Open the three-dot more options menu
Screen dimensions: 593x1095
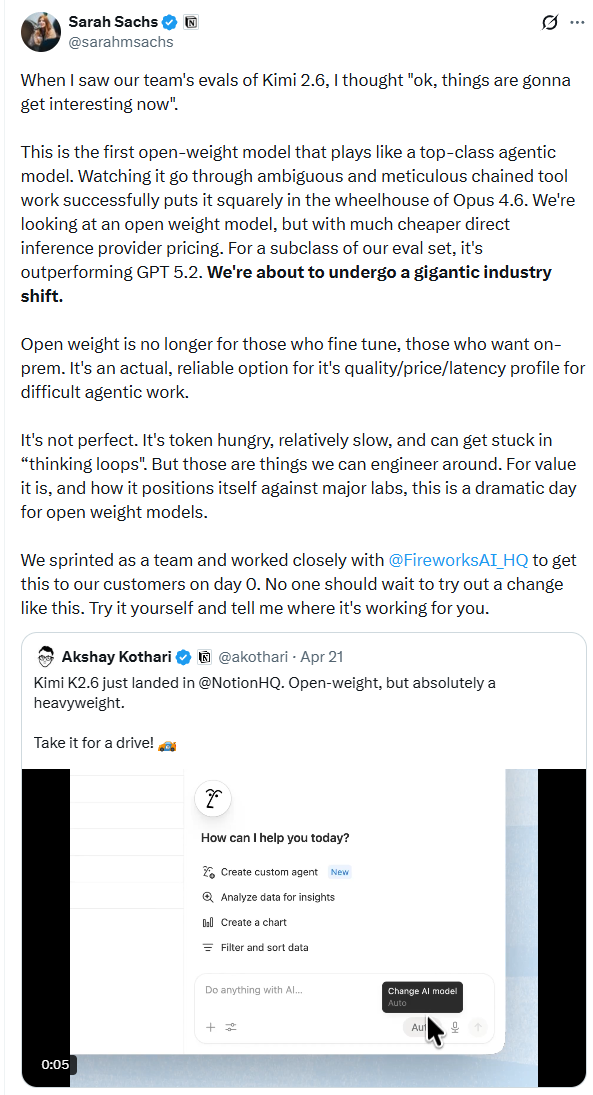click(577, 22)
